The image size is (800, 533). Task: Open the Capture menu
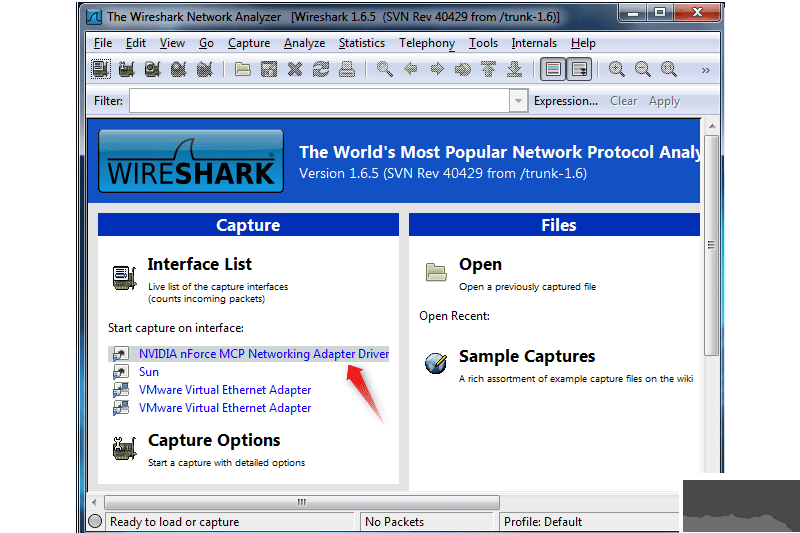point(249,43)
